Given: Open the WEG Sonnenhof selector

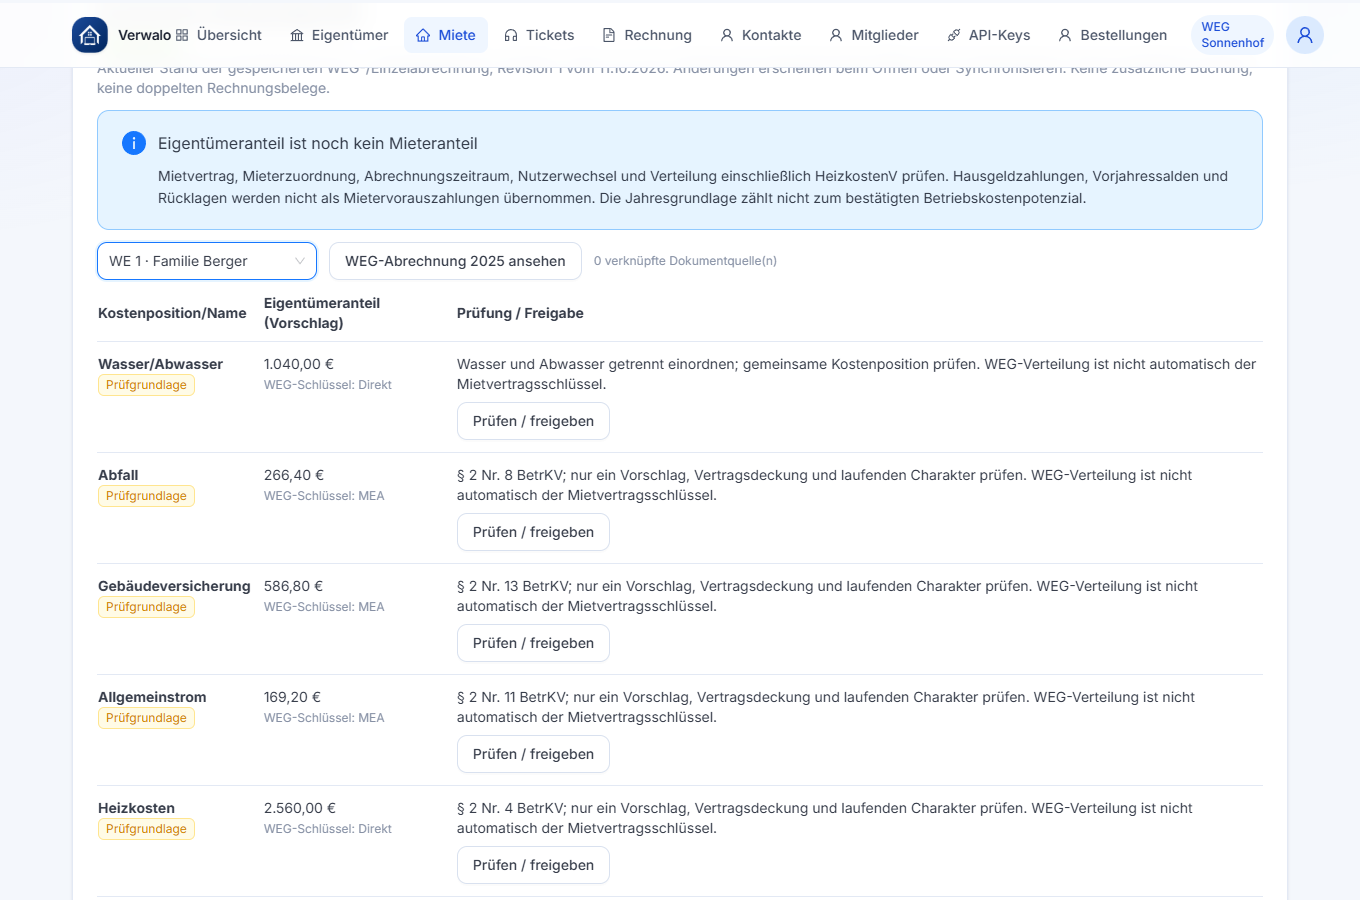Looking at the screenshot, I should click(1232, 35).
